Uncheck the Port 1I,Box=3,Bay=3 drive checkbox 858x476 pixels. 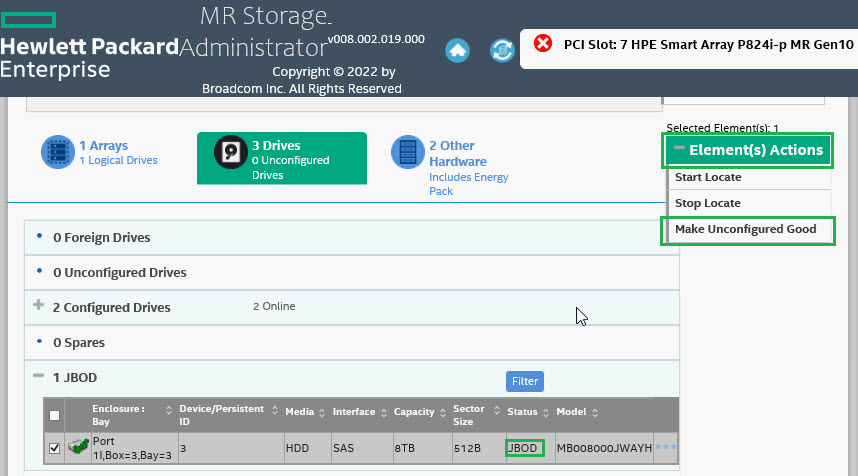point(54,448)
